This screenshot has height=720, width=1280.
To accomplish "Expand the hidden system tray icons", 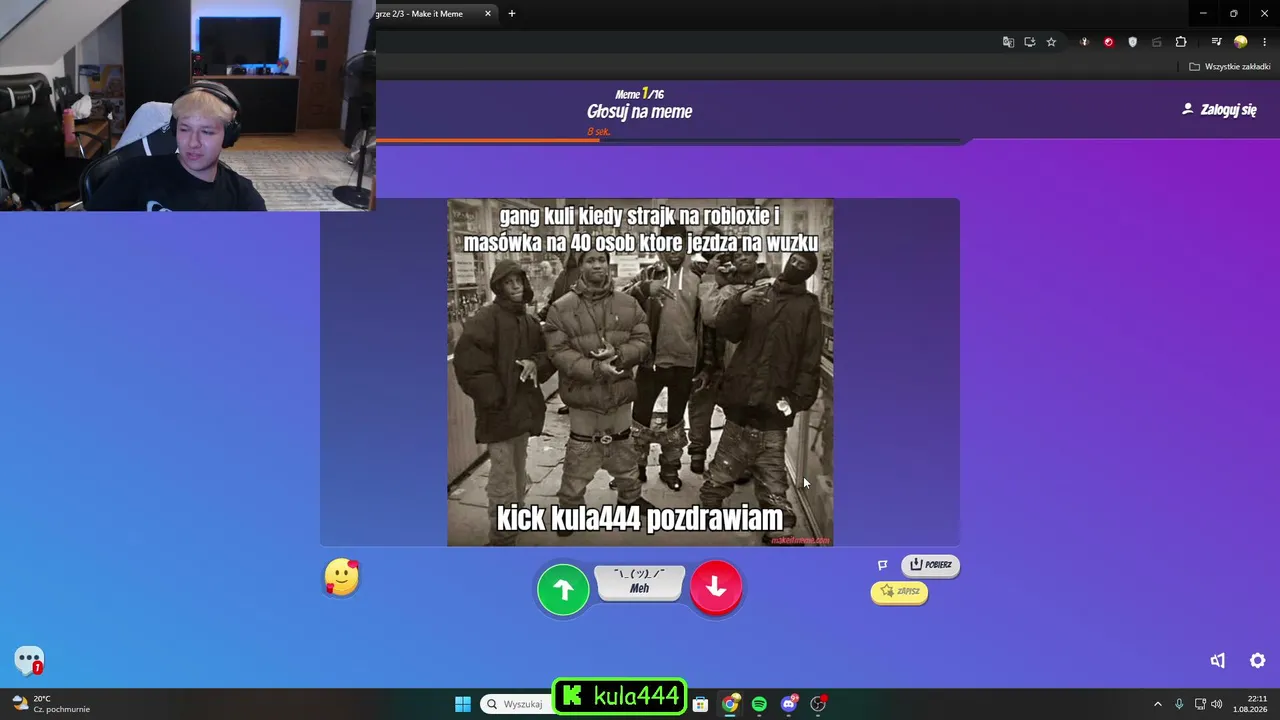I will click(1158, 704).
